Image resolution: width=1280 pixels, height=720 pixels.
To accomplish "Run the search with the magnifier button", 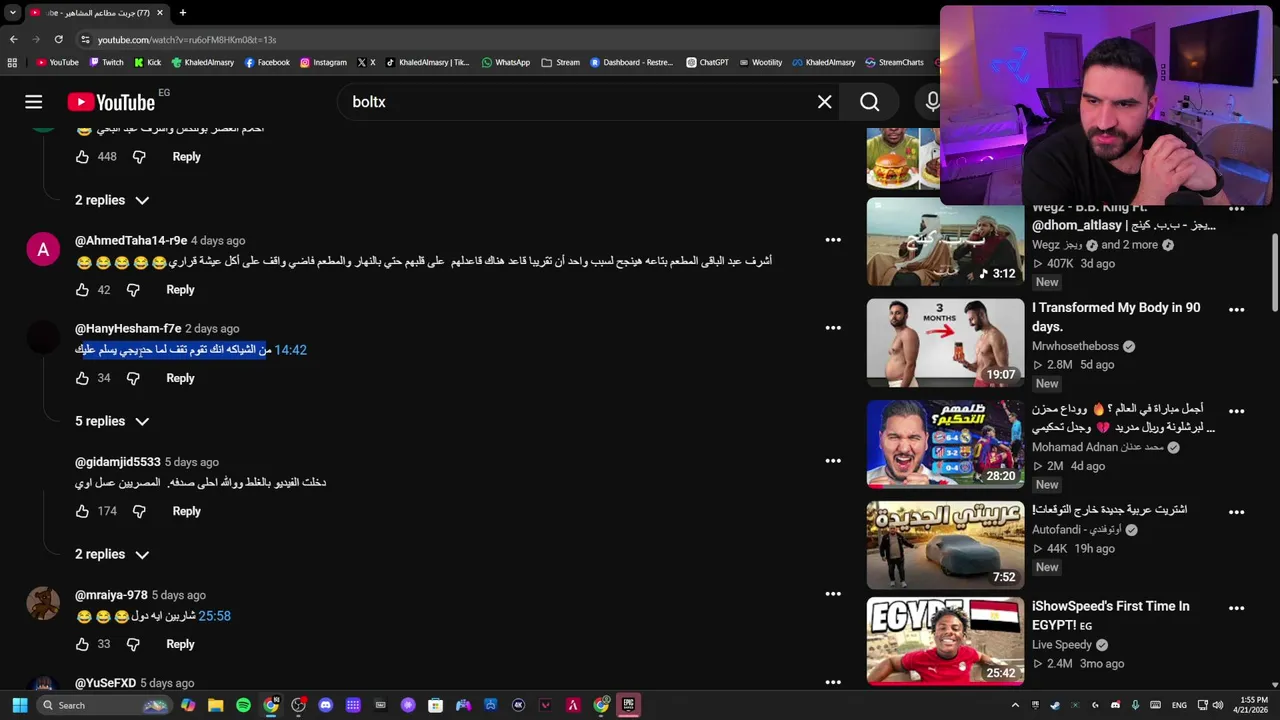I will [869, 102].
